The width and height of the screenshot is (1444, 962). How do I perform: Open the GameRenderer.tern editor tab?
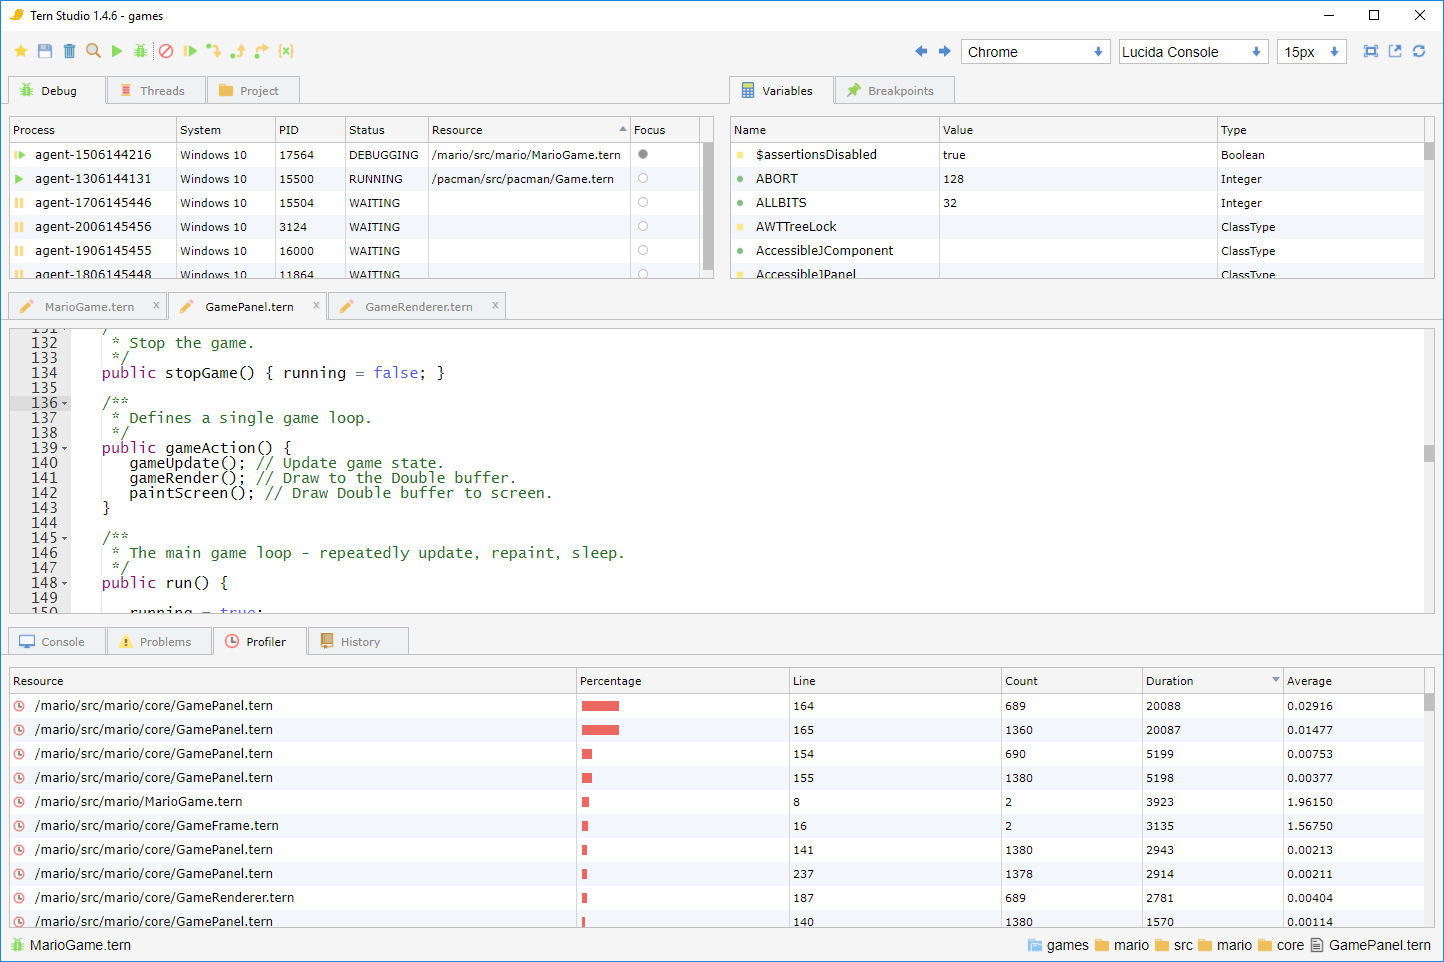[417, 307]
